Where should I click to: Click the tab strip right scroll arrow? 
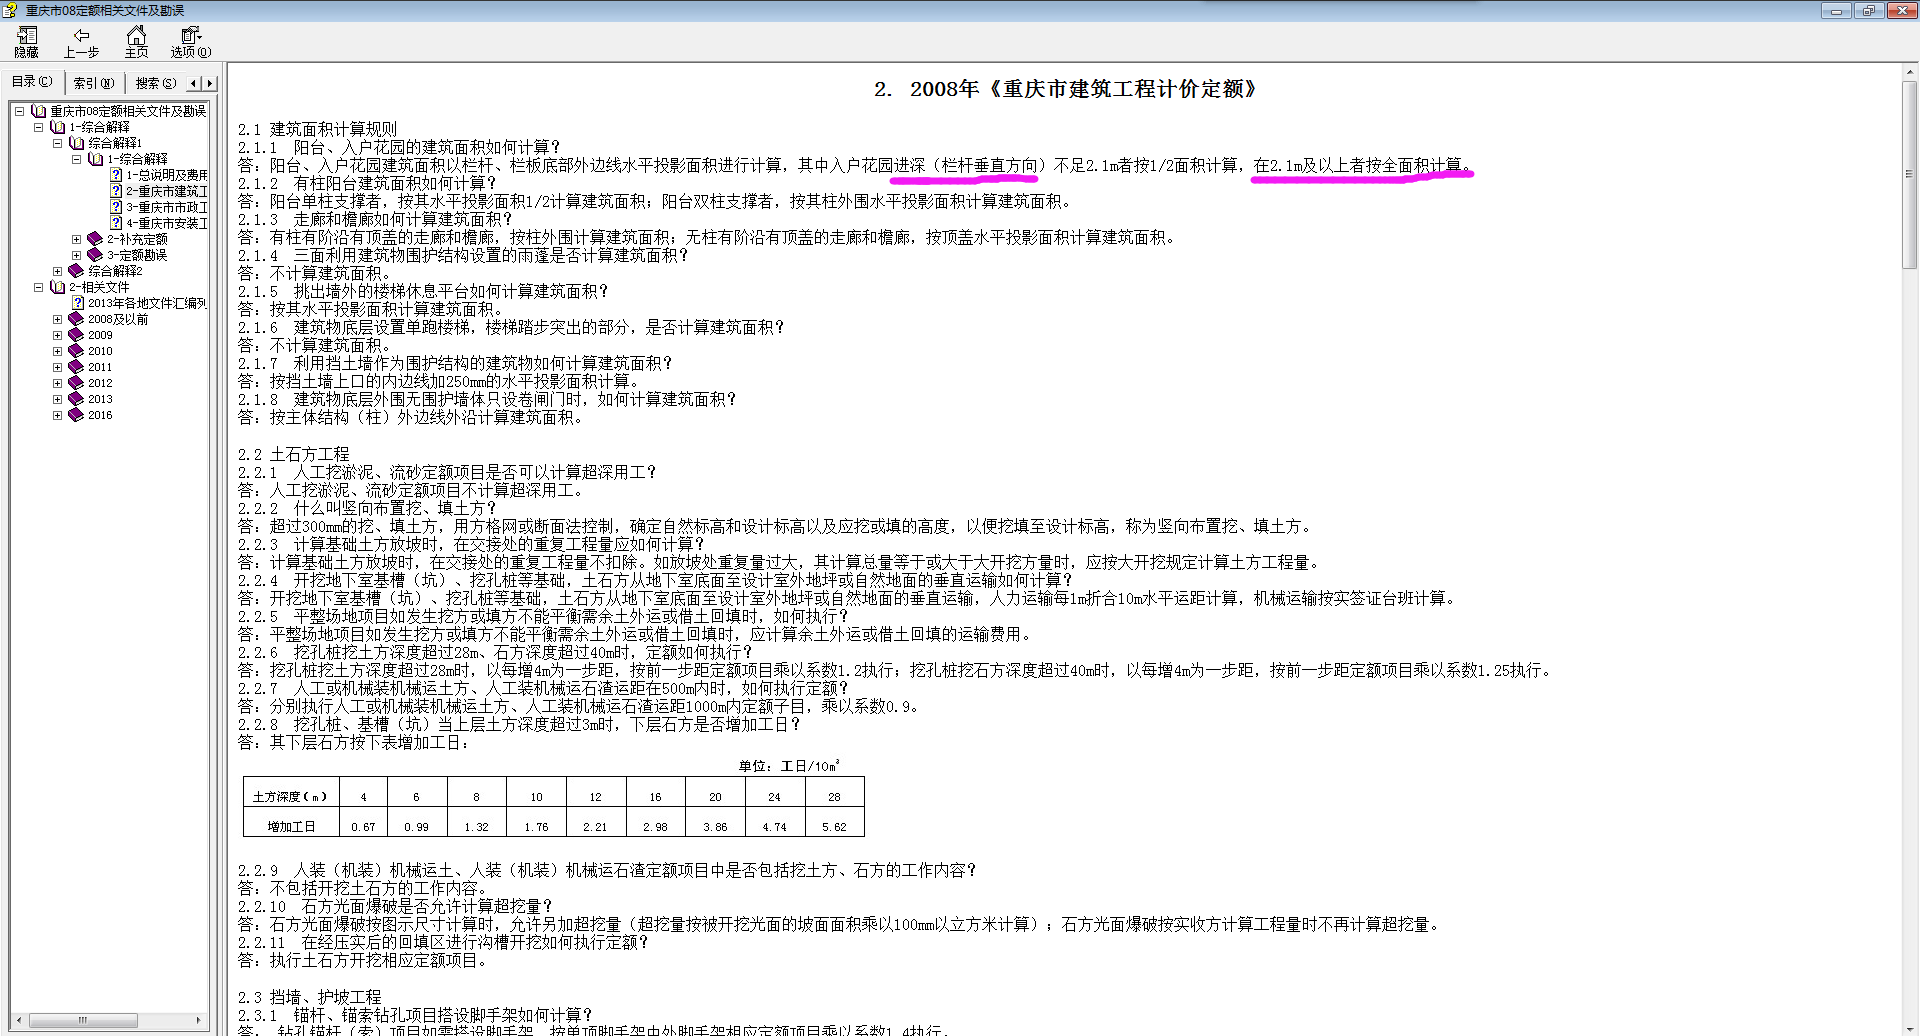[209, 83]
